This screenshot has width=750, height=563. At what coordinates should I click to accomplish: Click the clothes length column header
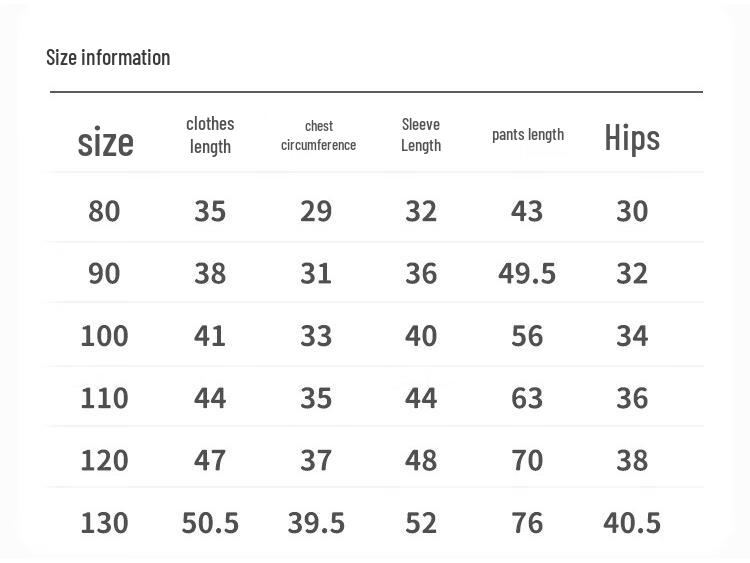210,135
